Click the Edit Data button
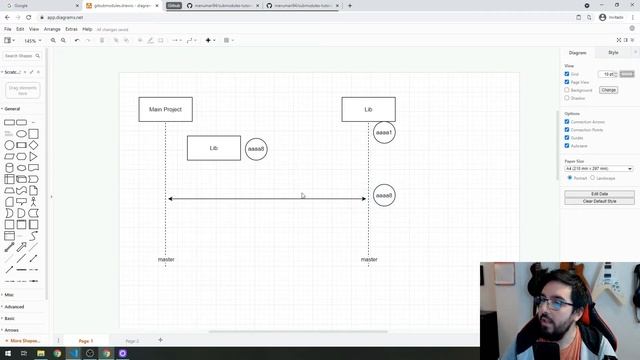Image resolution: width=640 pixels, height=360 pixels. tap(599, 194)
